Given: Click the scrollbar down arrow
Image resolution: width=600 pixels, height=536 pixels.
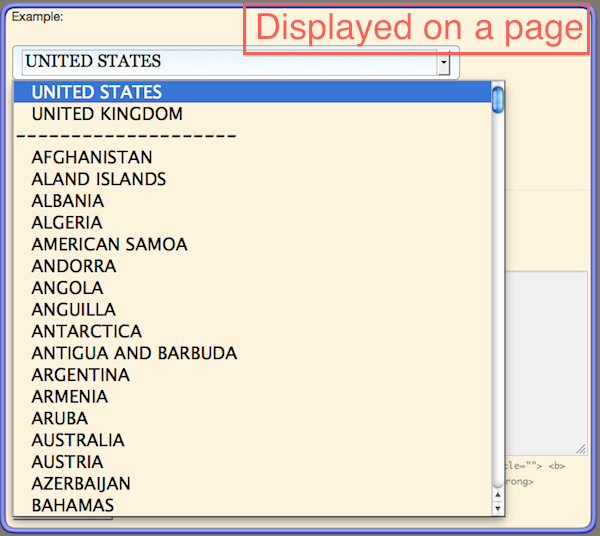Looking at the screenshot, I should [498, 508].
